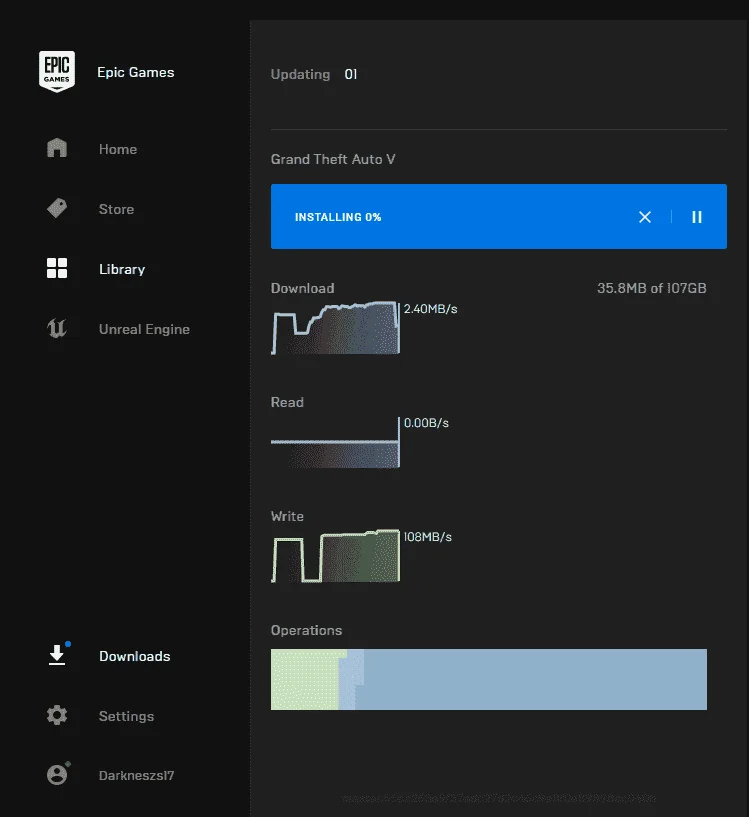Select the Downloads menu label
Screen dimensions: 749x817
click(134, 656)
